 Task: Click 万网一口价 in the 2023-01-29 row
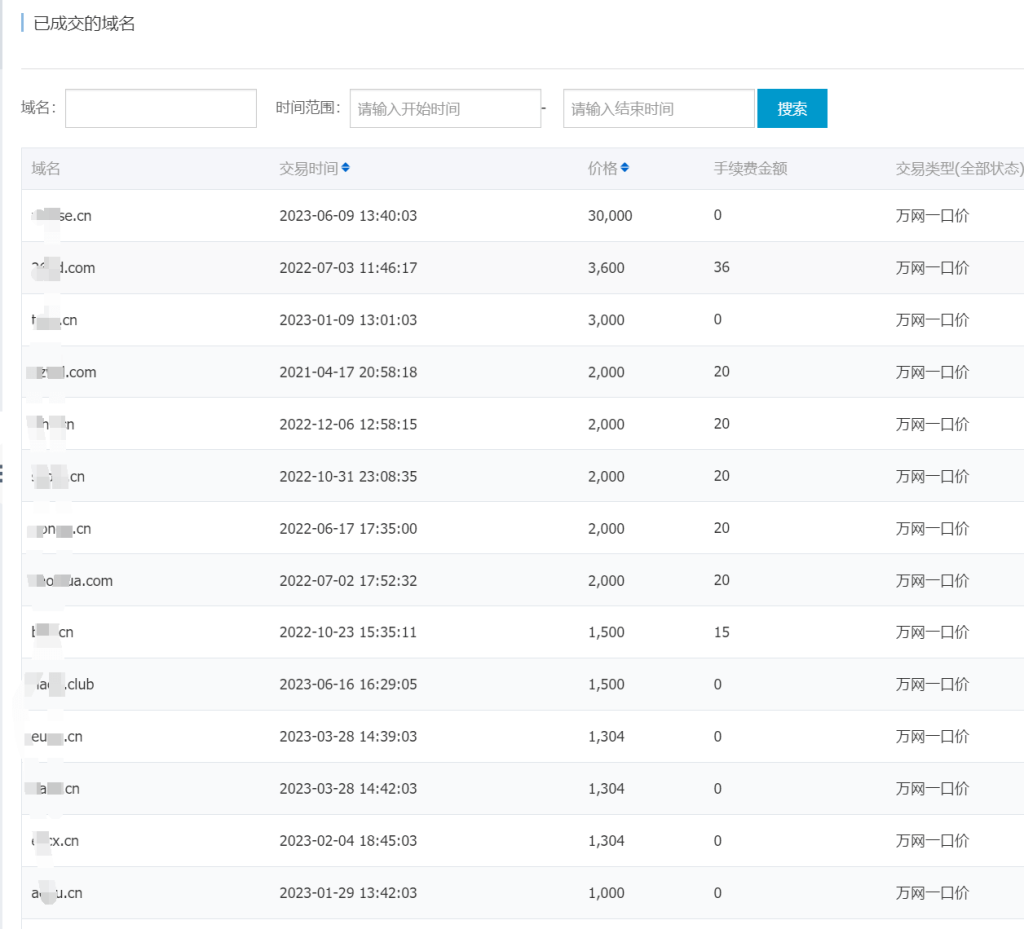pyautogui.click(x=932, y=893)
